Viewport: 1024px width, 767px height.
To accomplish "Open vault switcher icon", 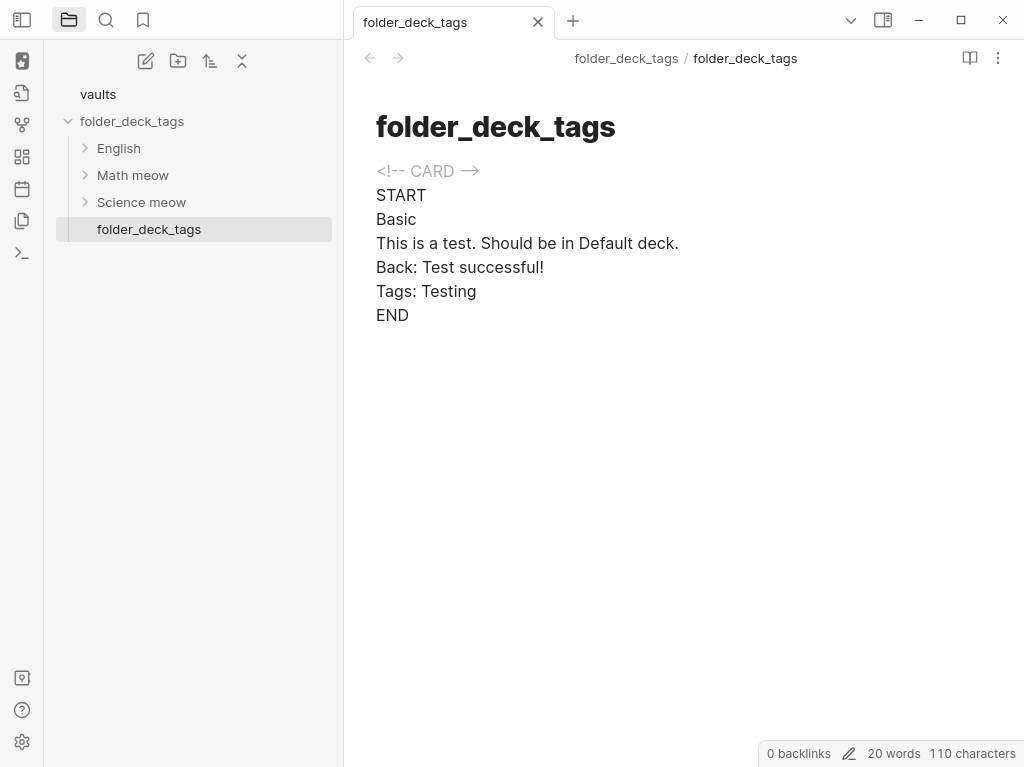I will pyautogui.click(x=22, y=678).
